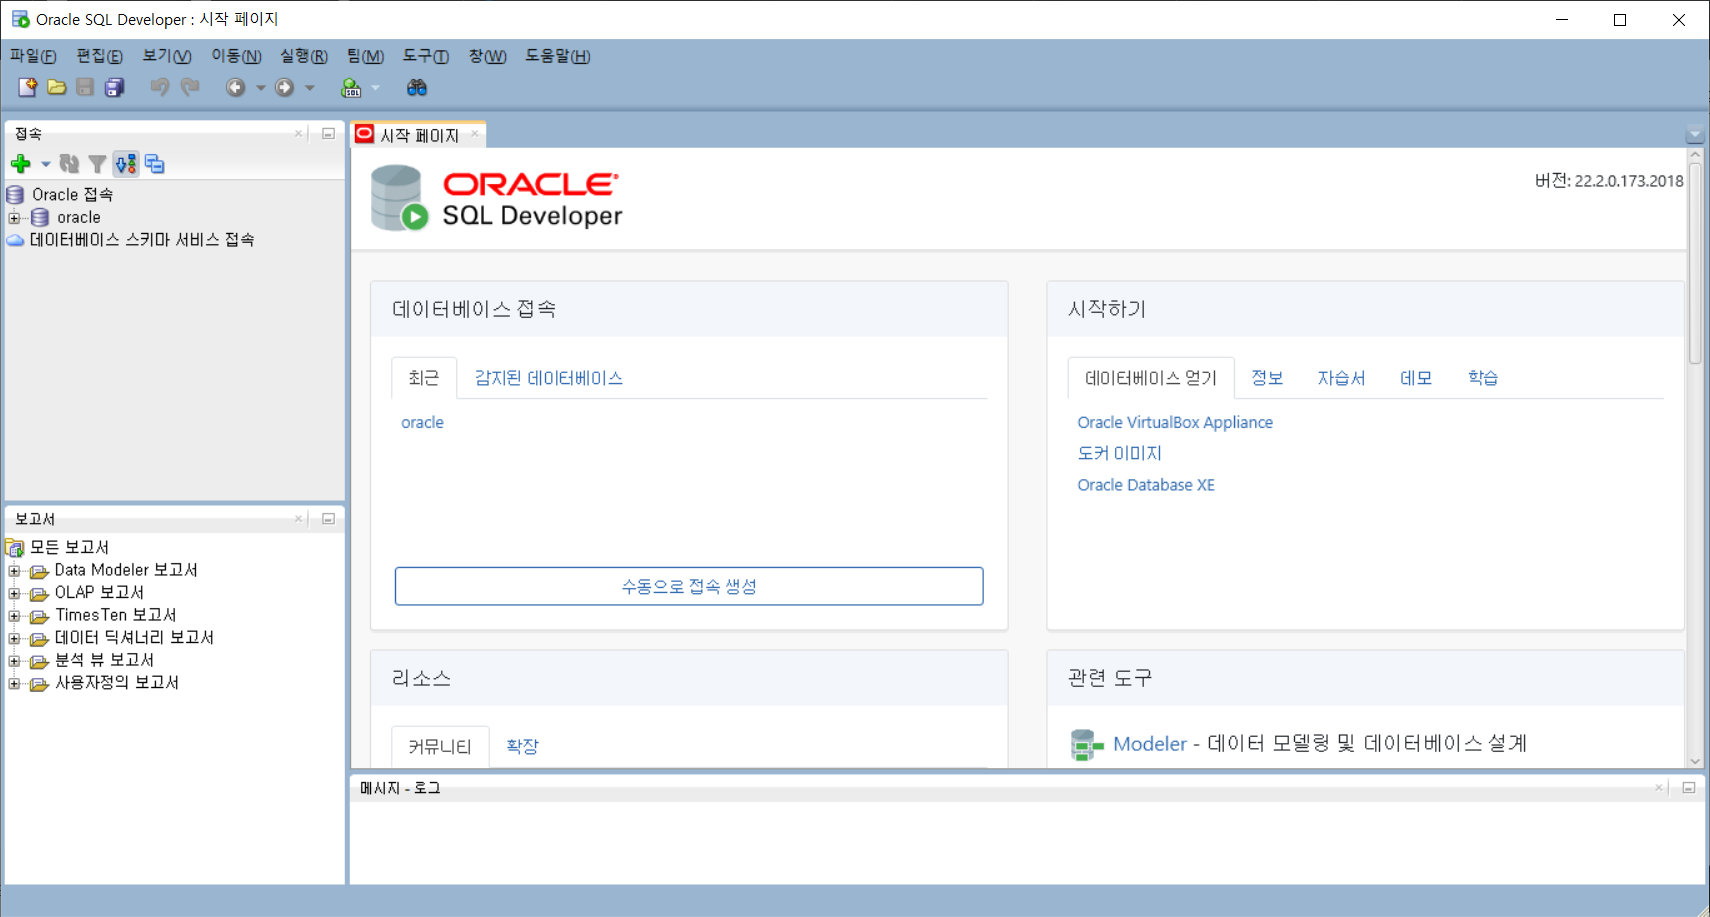Open the SQL Worksheet icon
1710x917 pixels.
click(351, 87)
